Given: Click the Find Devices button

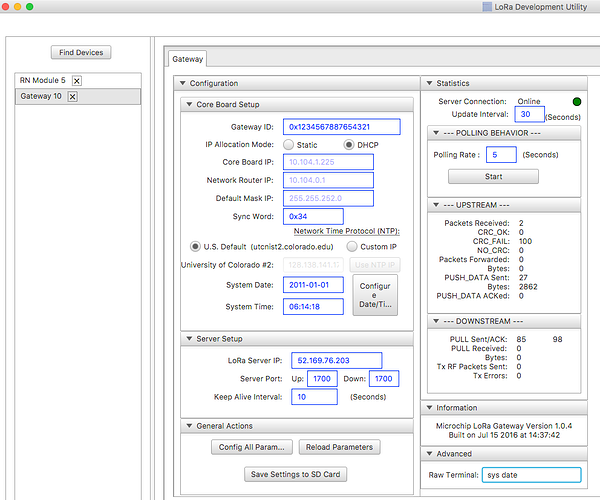Looking at the screenshot, I should (81, 52).
